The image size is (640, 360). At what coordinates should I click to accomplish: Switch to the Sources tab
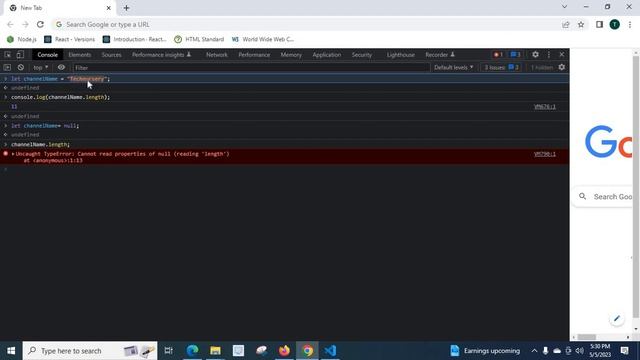(x=111, y=55)
